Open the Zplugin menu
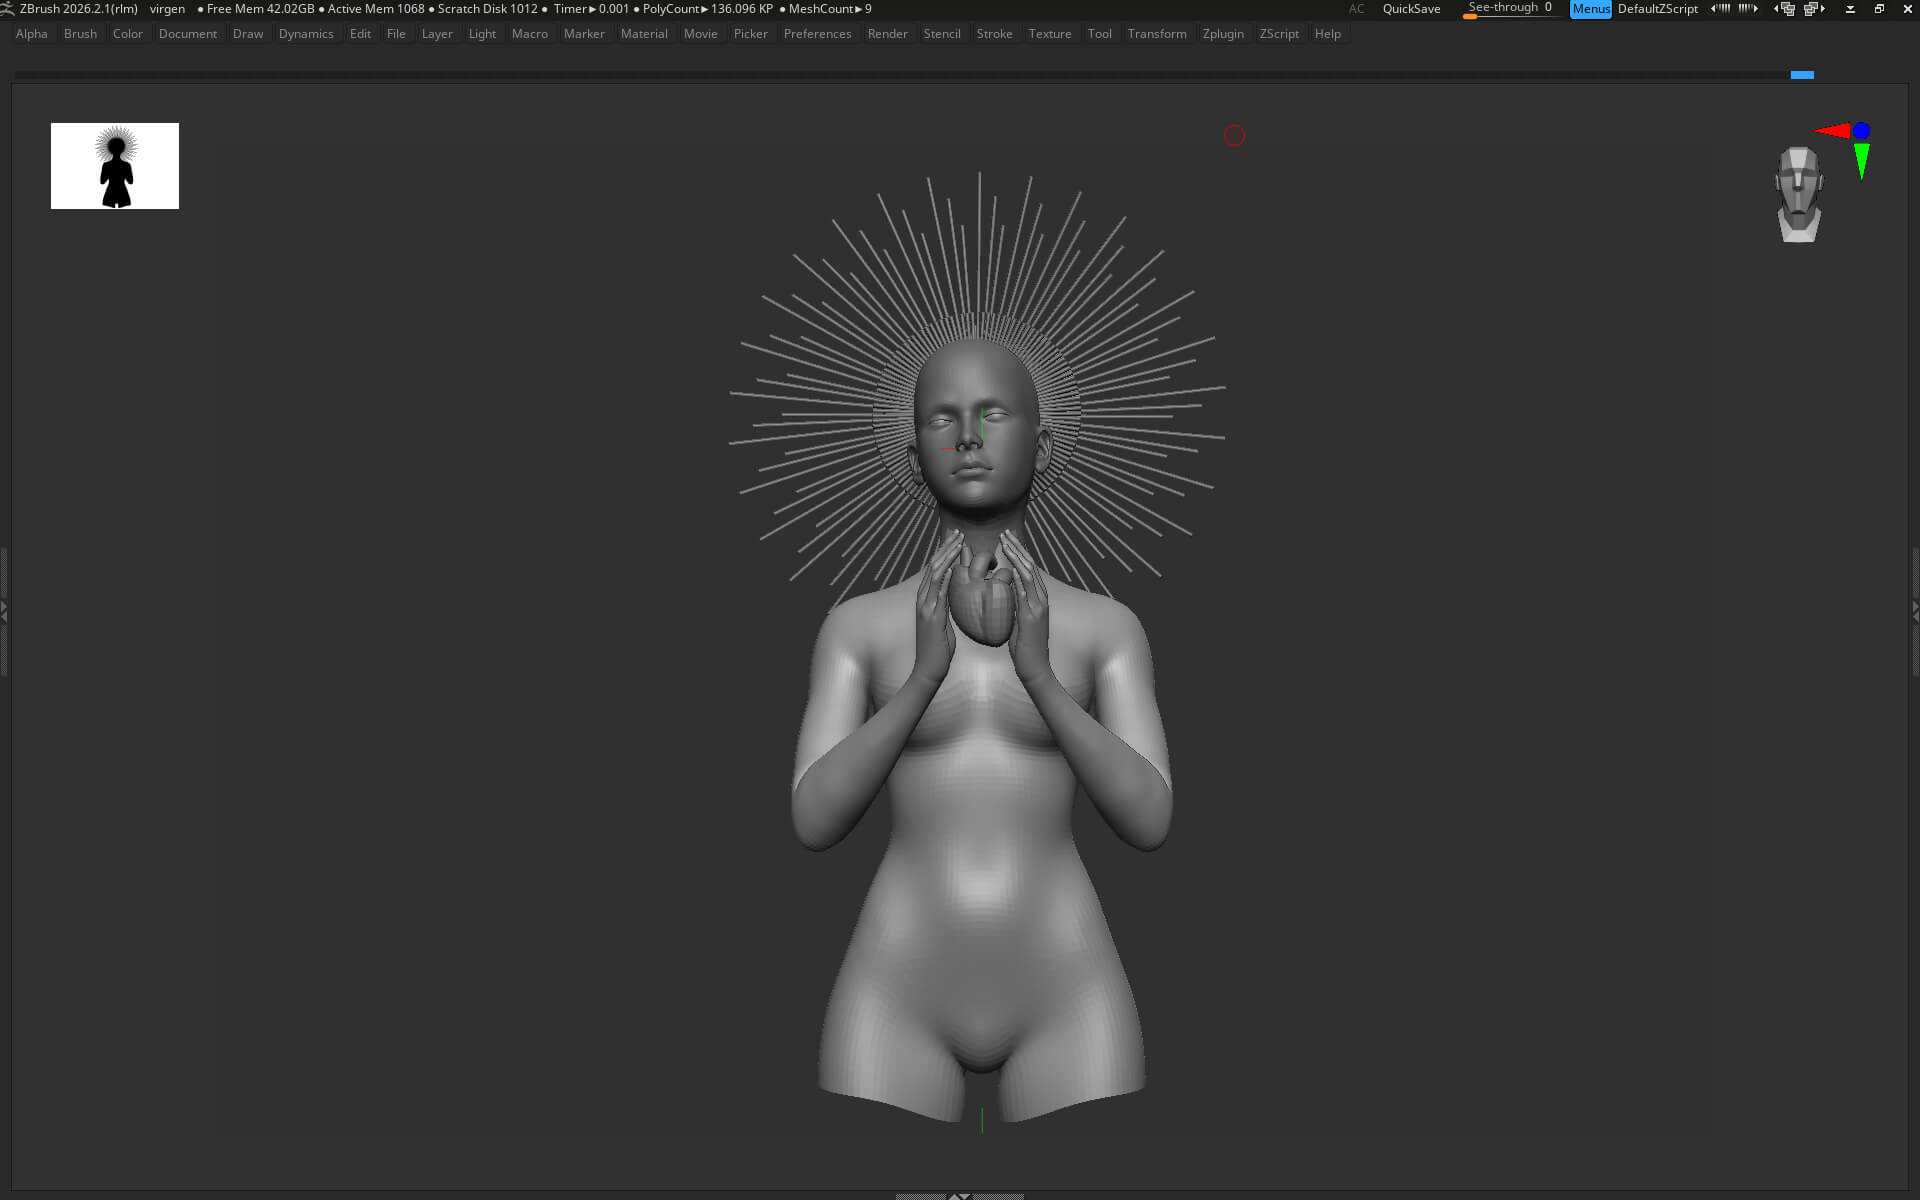 click(1223, 34)
